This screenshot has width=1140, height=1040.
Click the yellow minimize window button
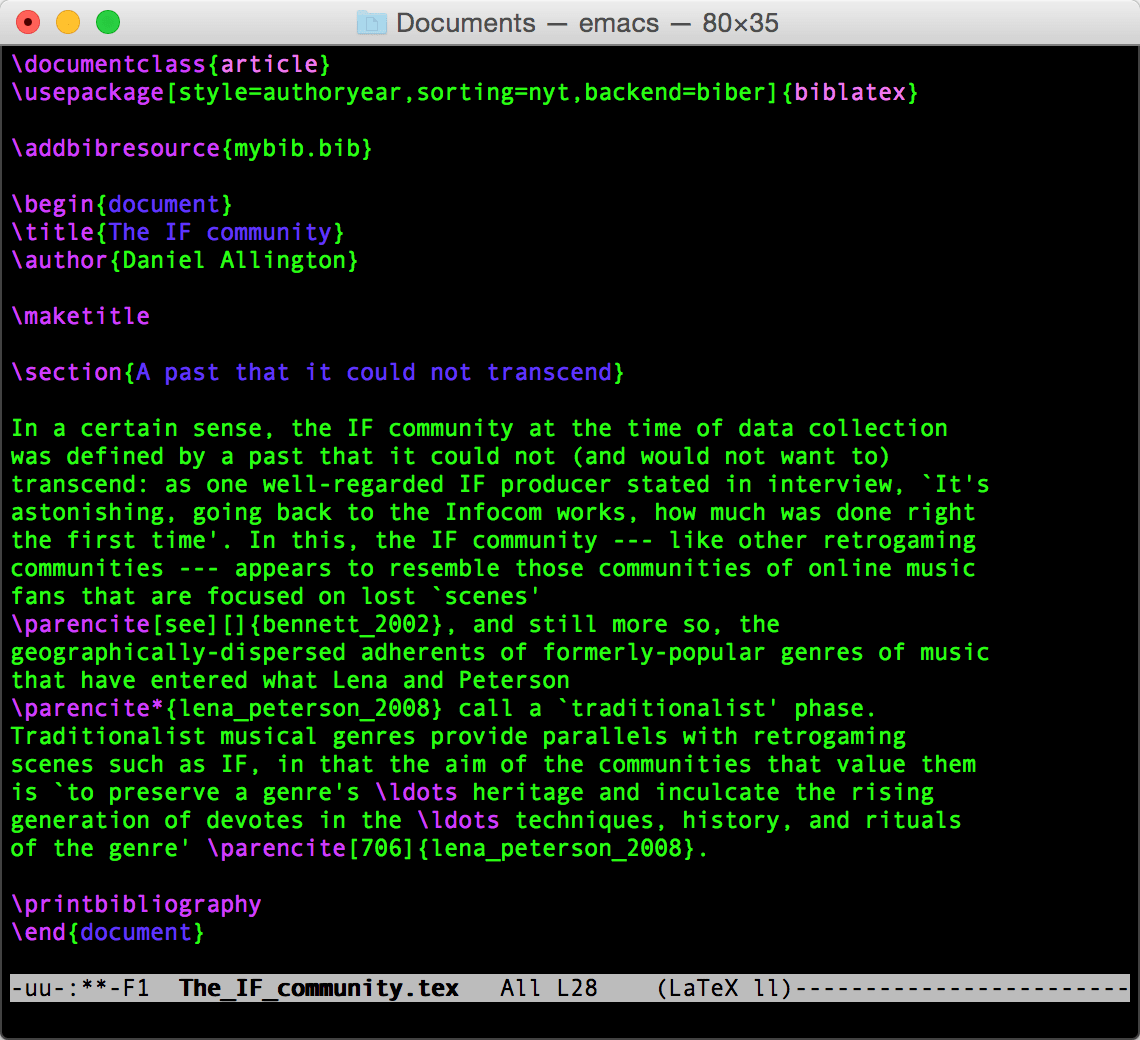tap(68, 23)
